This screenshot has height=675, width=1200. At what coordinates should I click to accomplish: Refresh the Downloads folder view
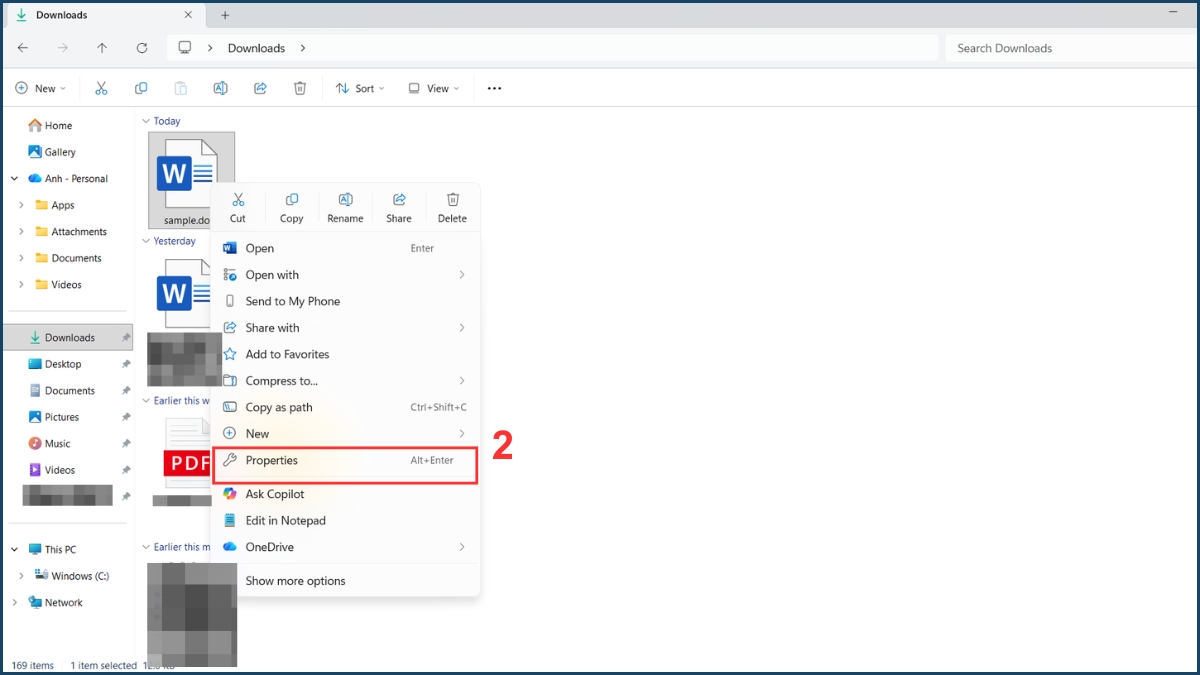(142, 47)
